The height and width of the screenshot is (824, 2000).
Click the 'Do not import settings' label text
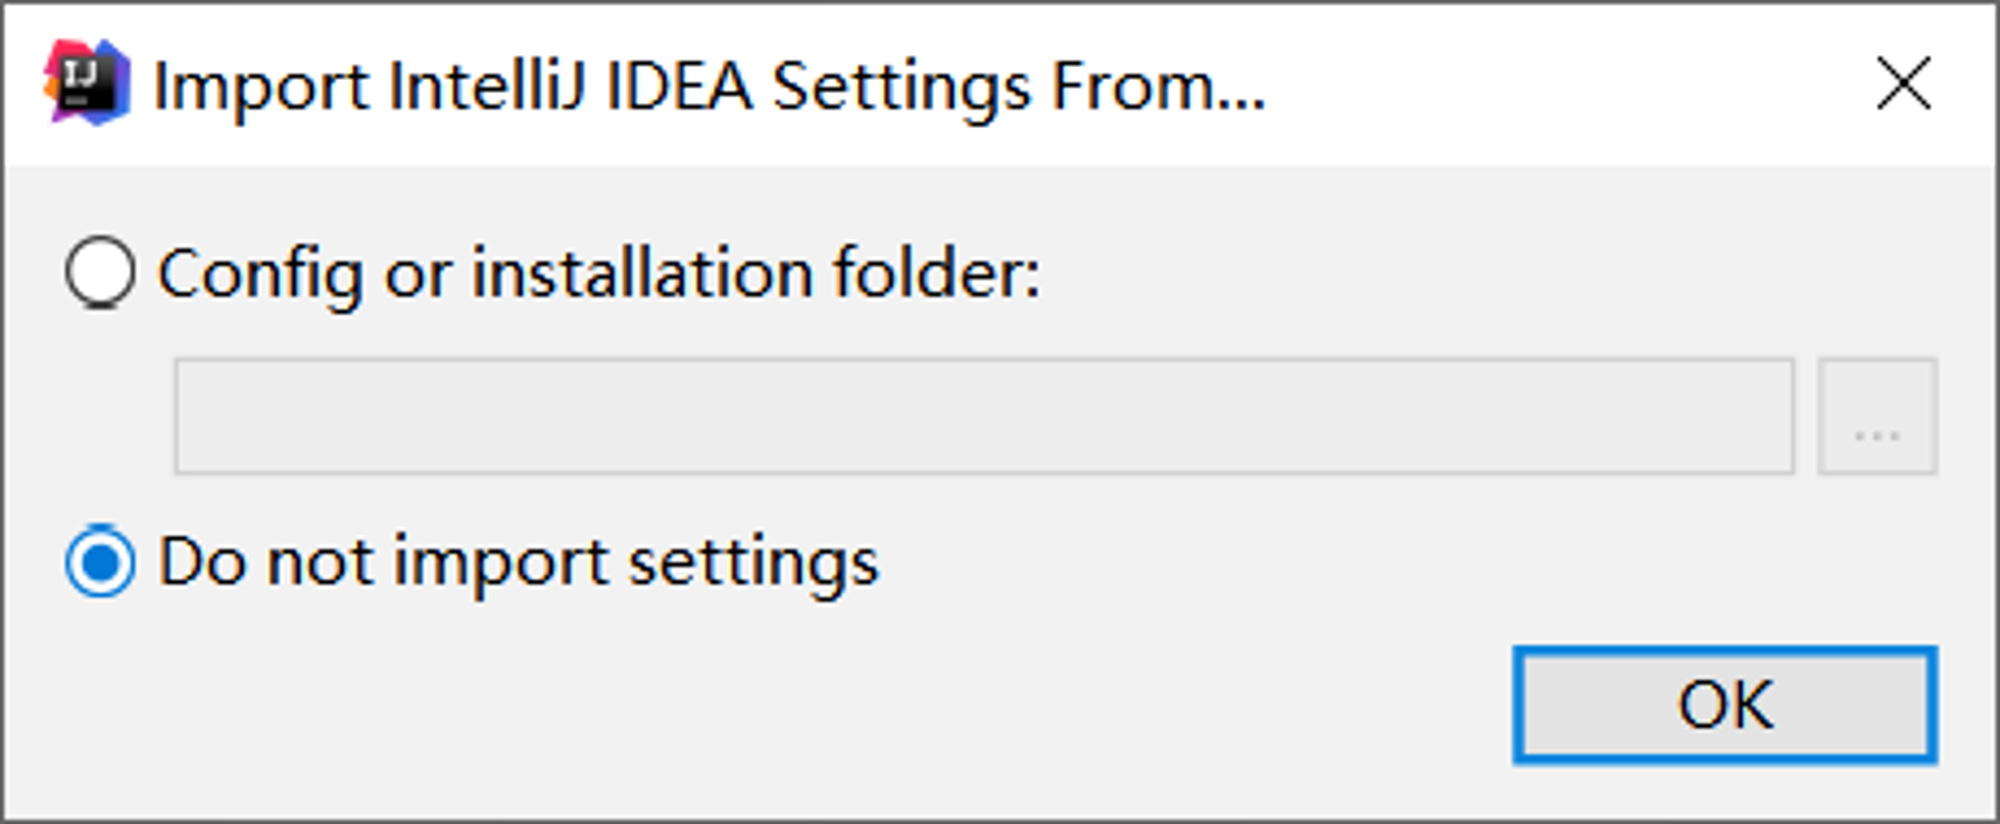(x=518, y=562)
